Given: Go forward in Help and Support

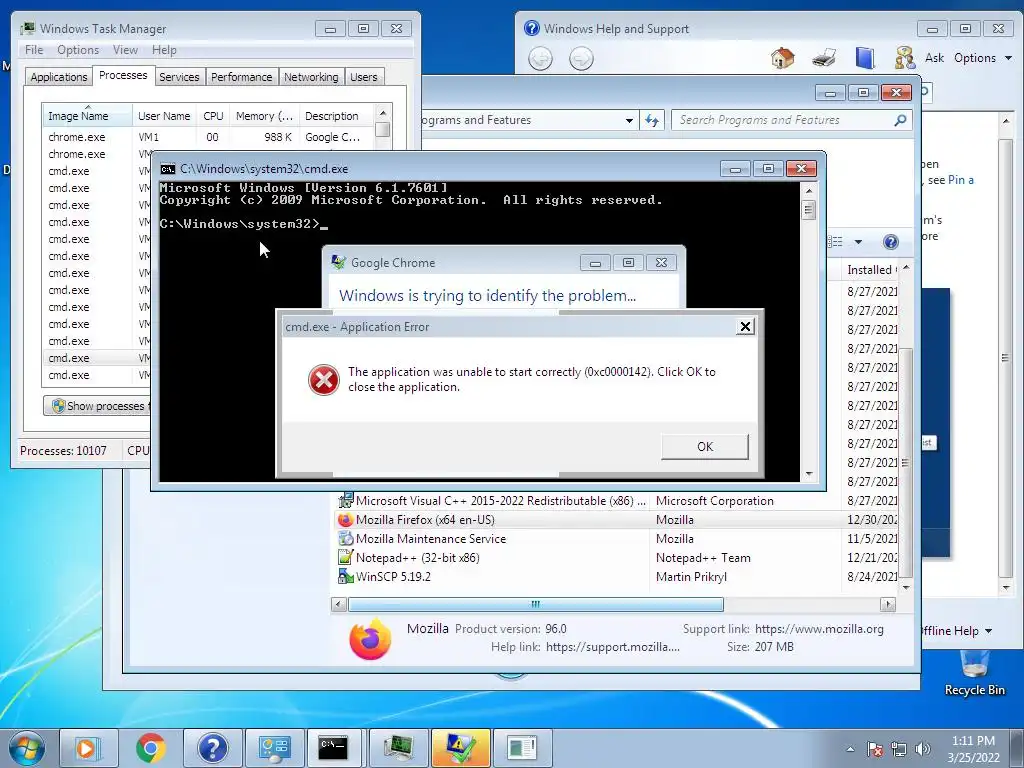Looking at the screenshot, I should point(581,59).
